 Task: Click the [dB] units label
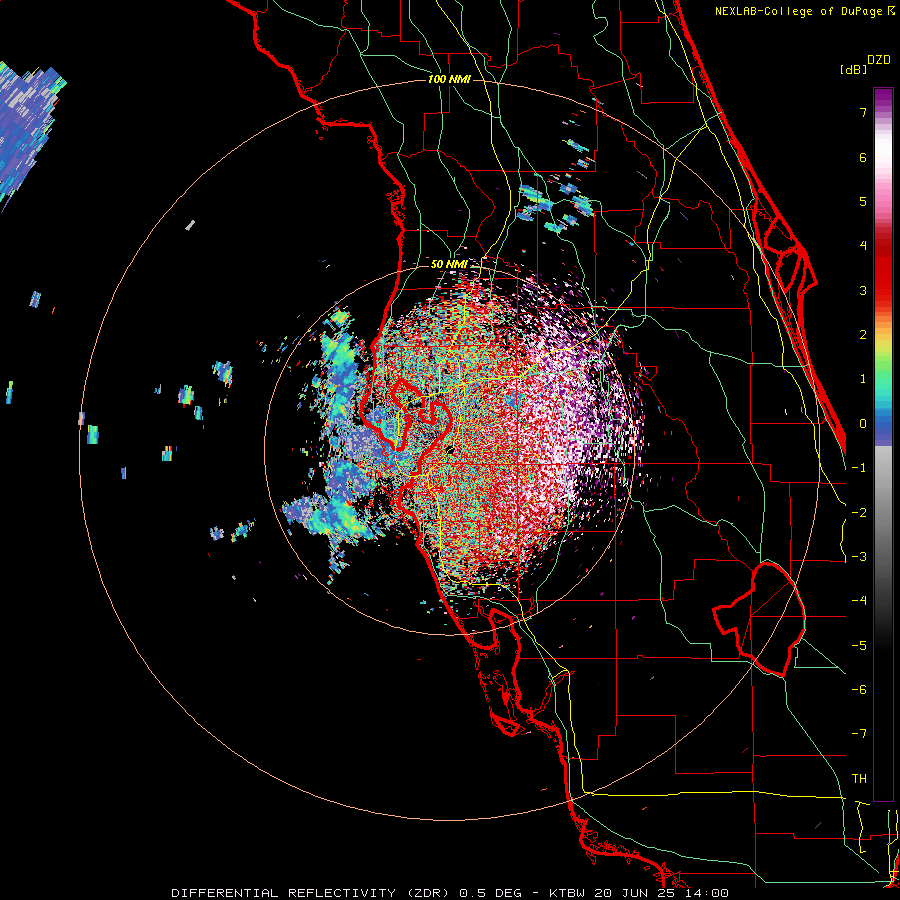click(854, 70)
